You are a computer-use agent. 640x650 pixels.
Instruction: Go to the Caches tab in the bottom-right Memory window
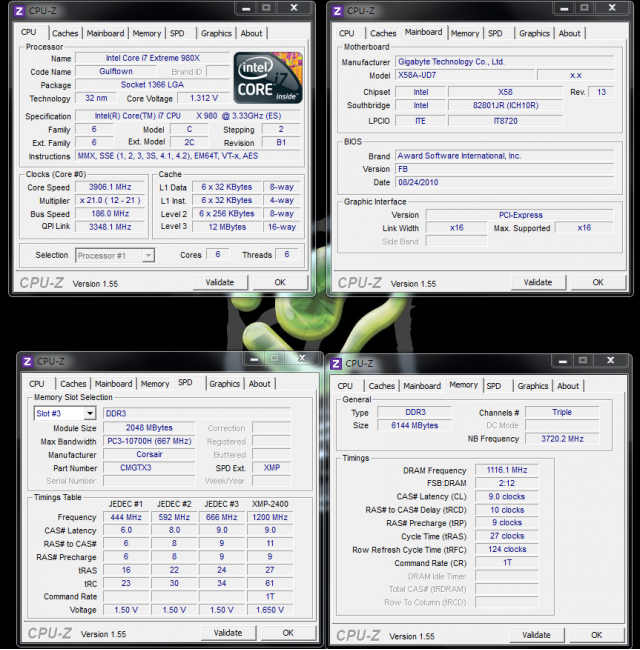point(381,386)
